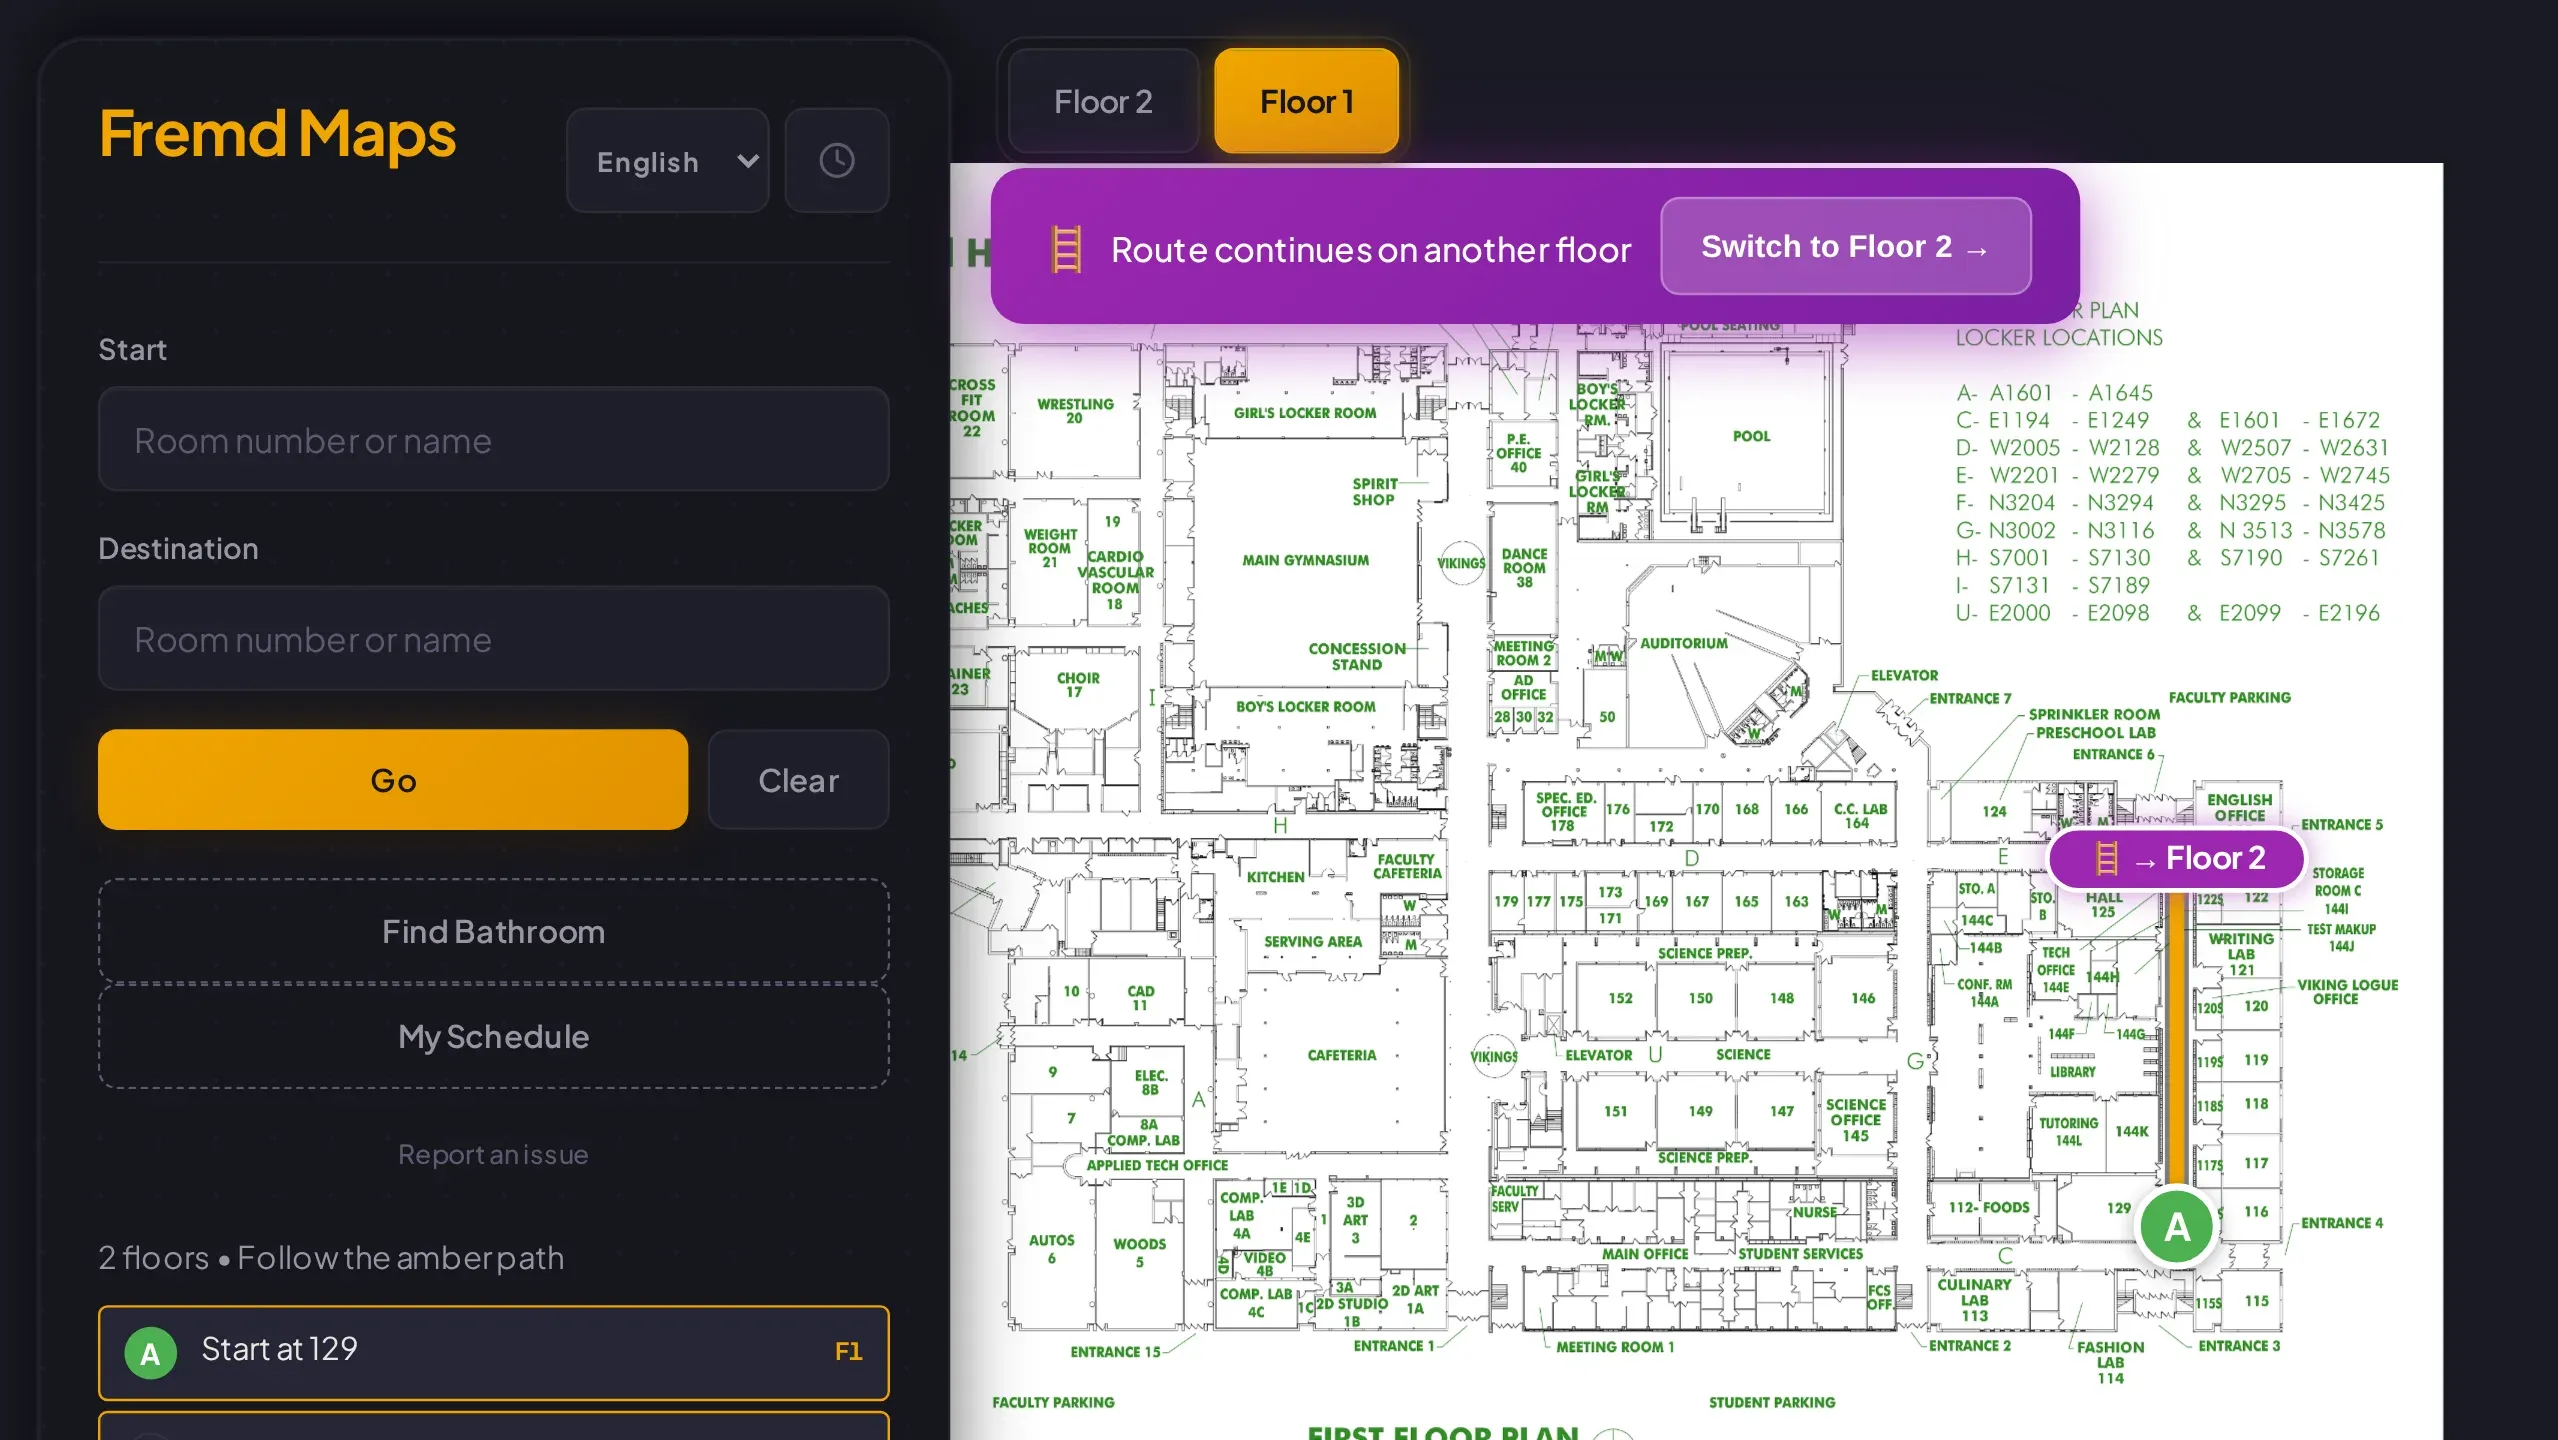This screenshot has width=2558, height=1440.
Task: Click the Report an issue link
Action: point(493,1154)
